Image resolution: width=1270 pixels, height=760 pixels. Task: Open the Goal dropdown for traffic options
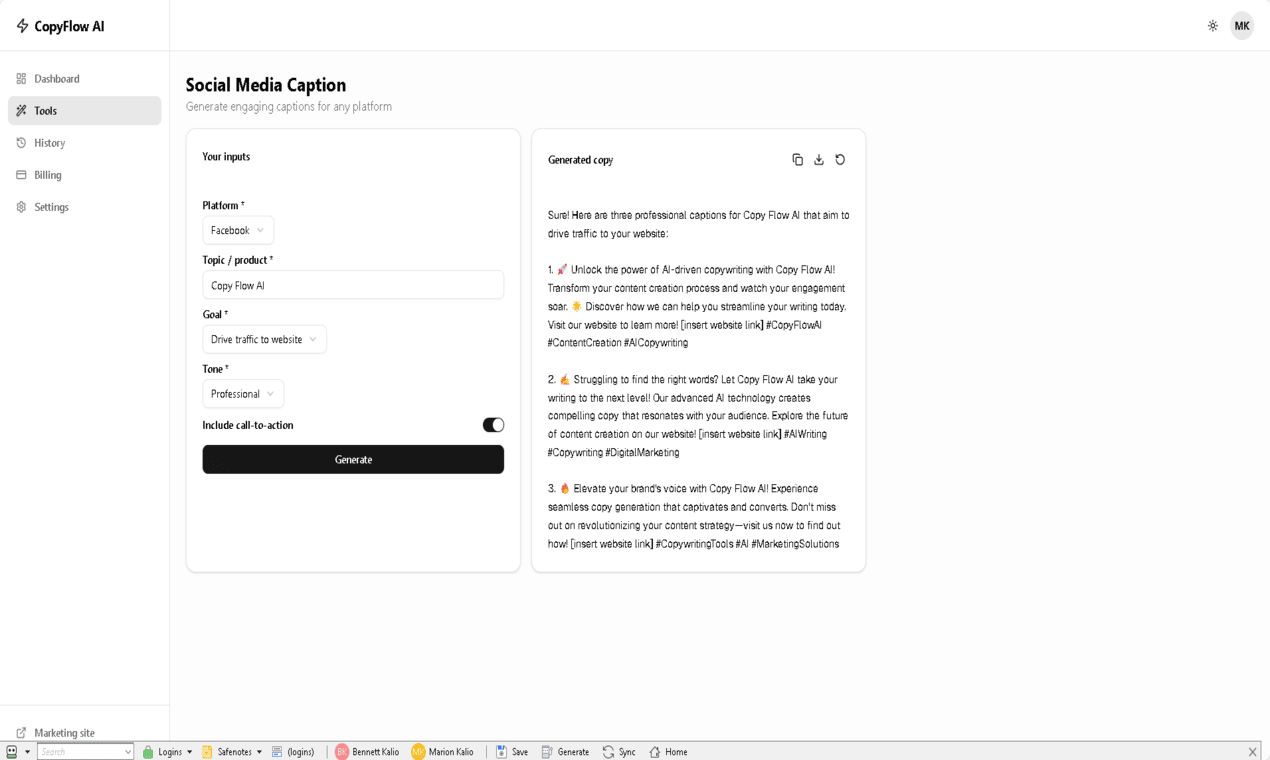263,339
